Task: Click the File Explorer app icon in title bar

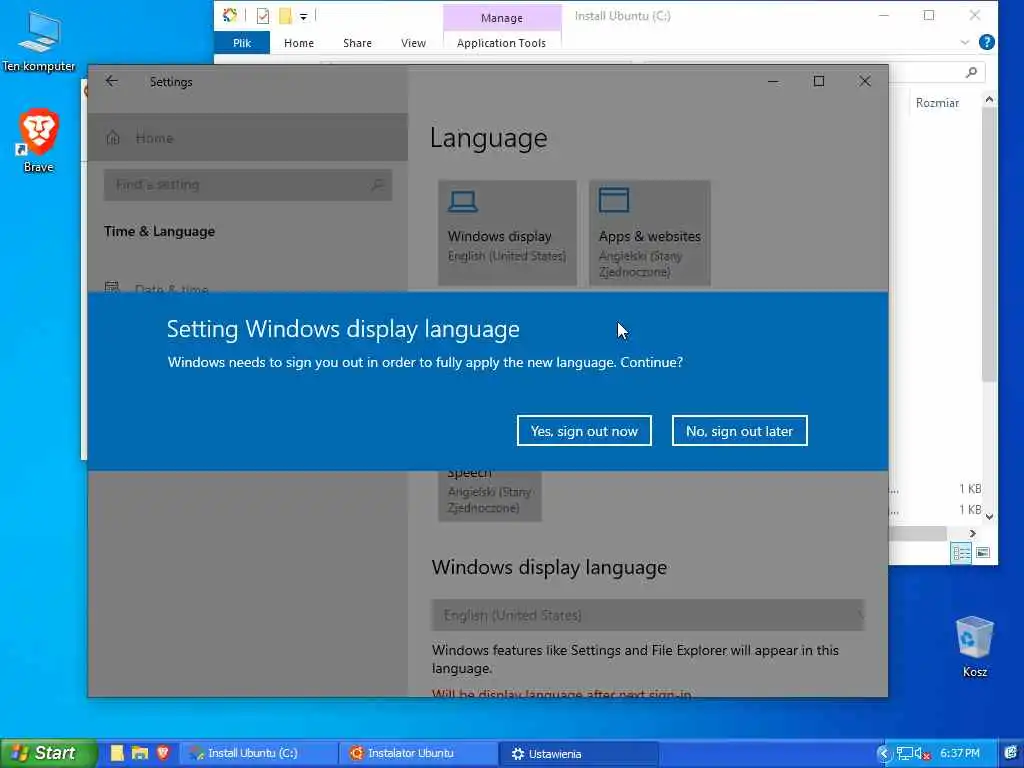Action: pos(230,16)
